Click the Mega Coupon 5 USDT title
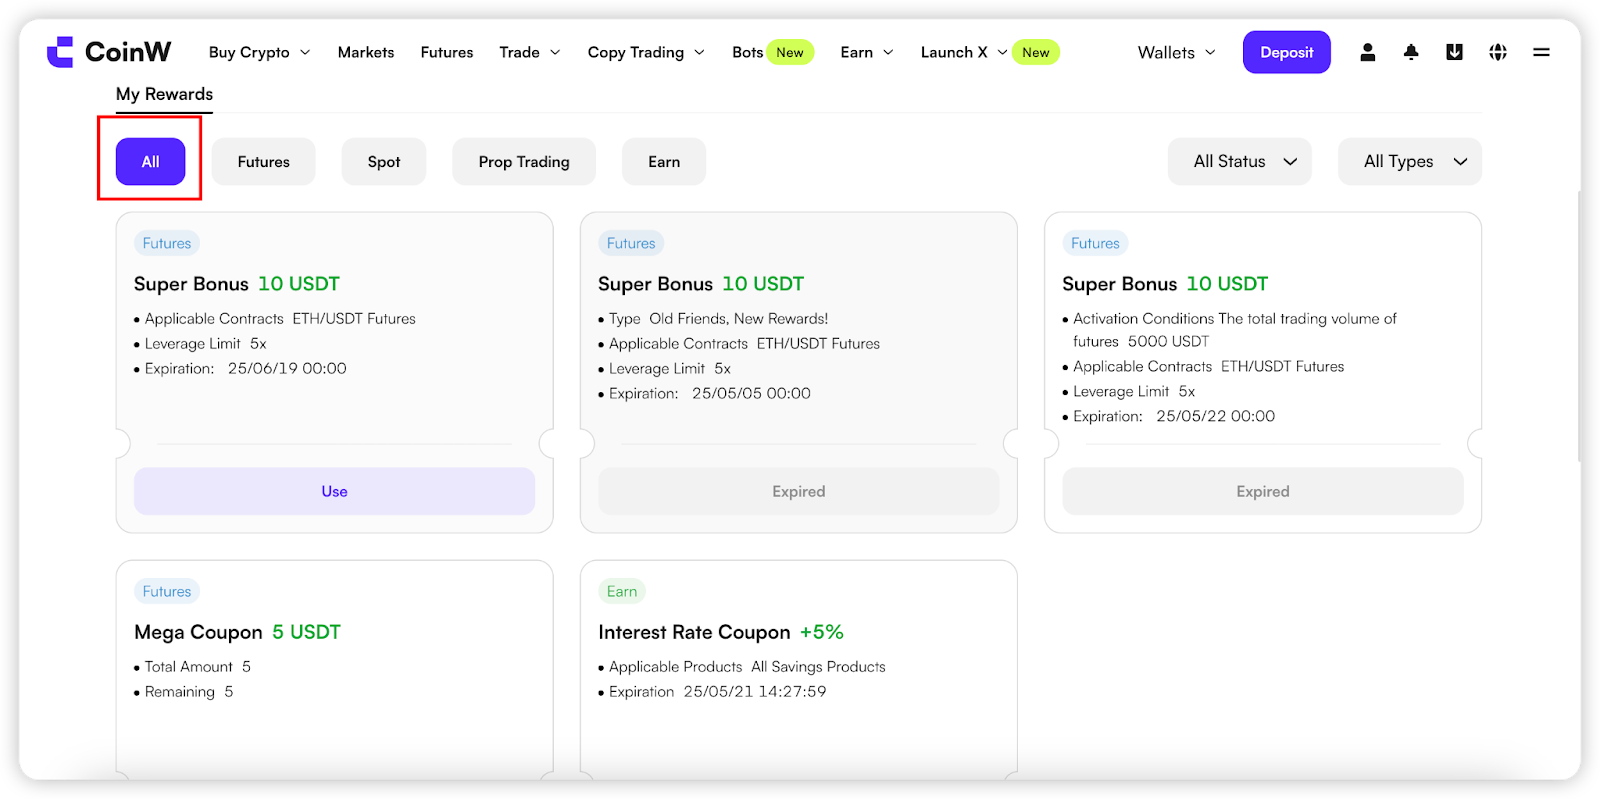This screenshot has width=1600, height=799. [237, 632]
